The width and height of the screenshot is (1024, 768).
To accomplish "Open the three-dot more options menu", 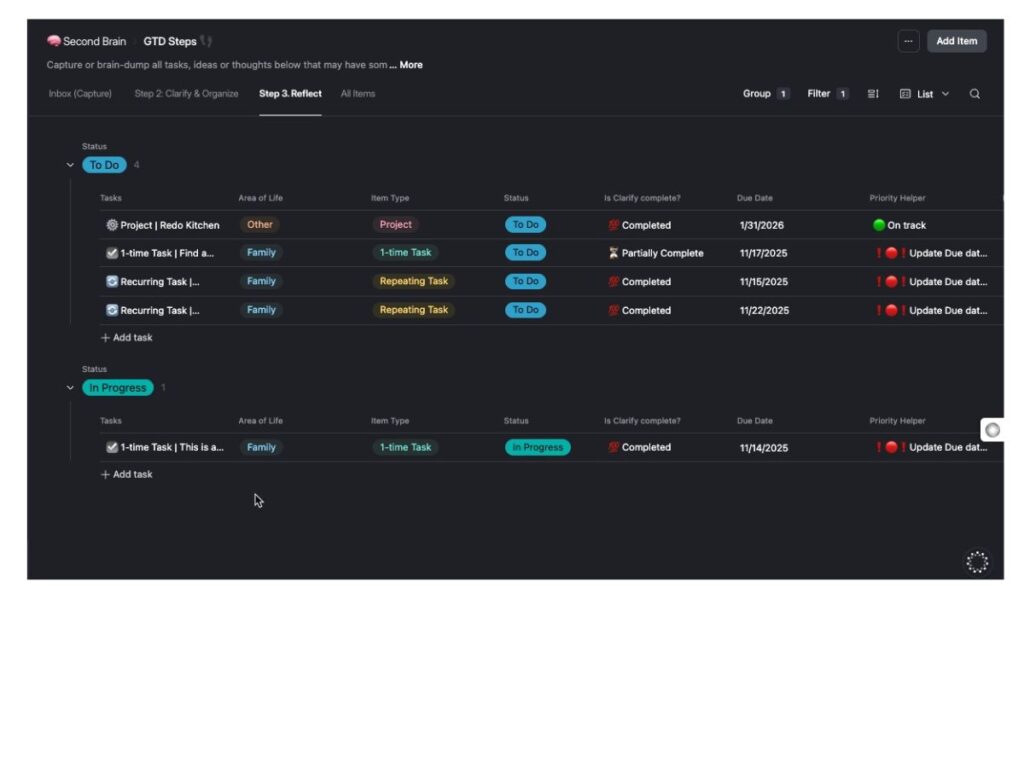I will (908, 41).
